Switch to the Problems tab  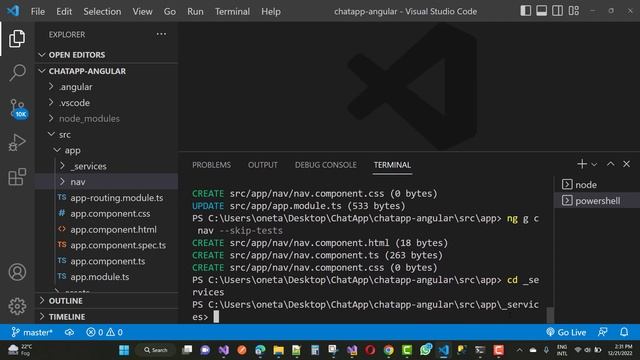(x=211, y=165)
